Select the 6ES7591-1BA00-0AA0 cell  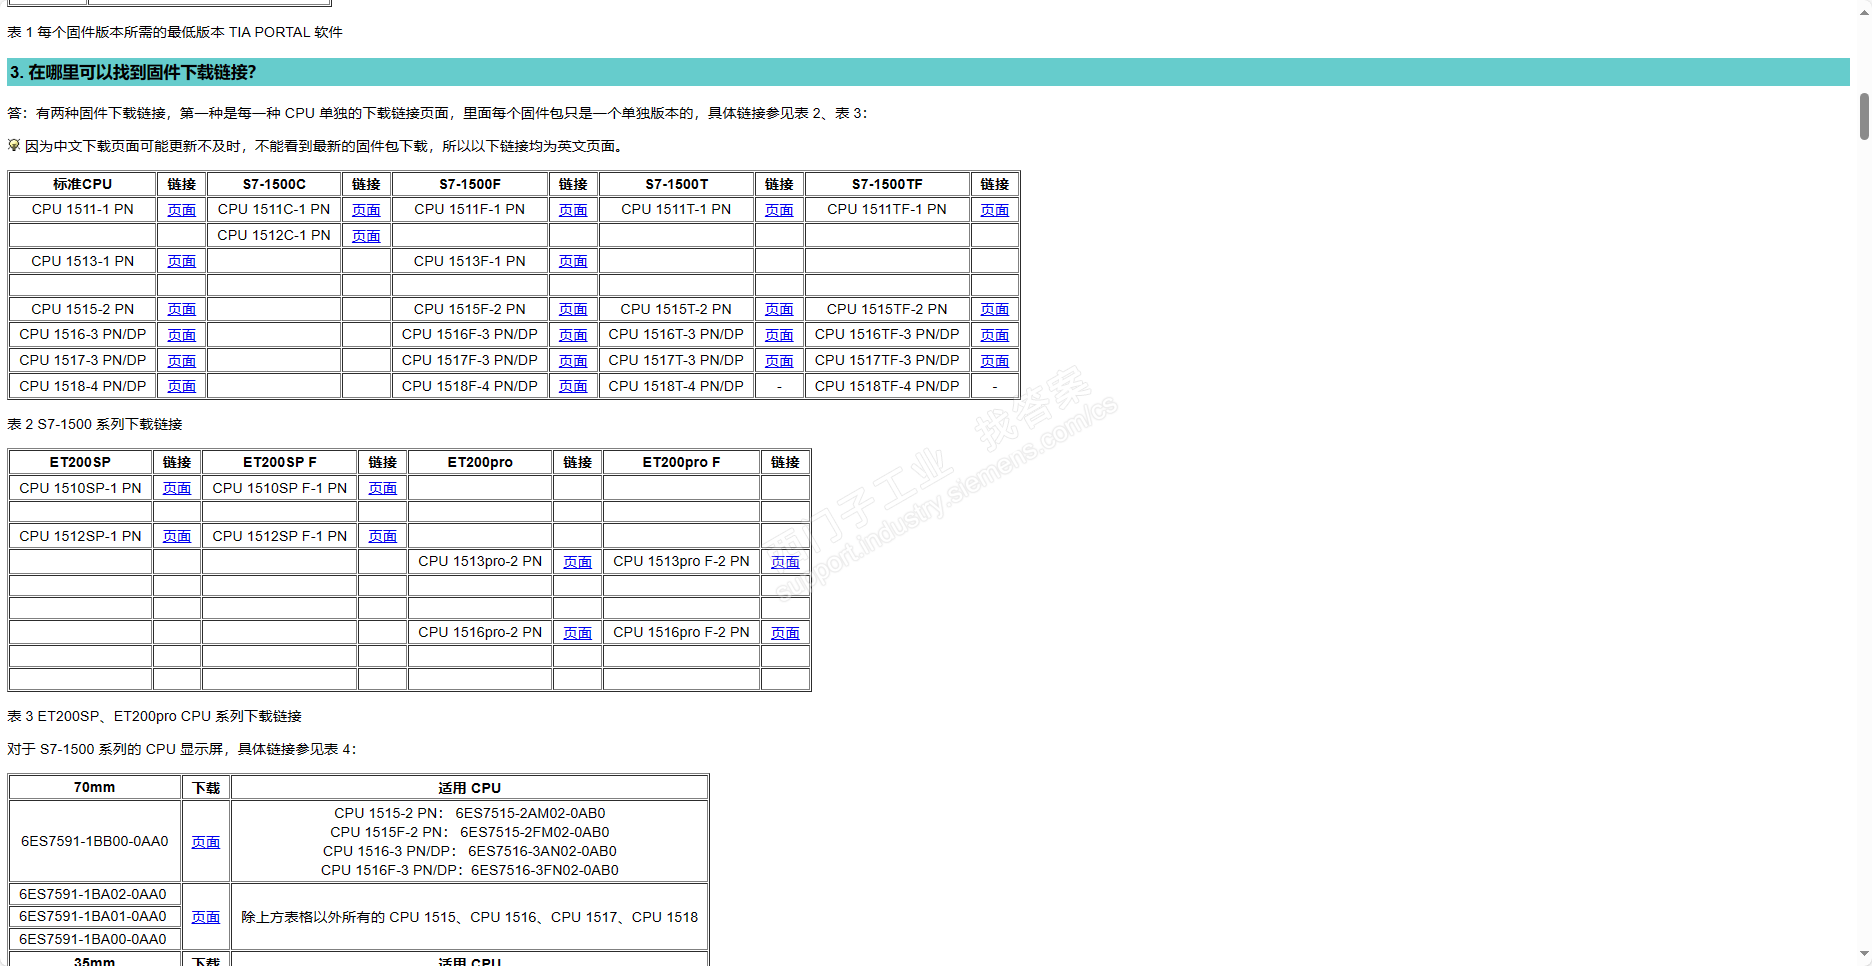(x=93, y=939)
